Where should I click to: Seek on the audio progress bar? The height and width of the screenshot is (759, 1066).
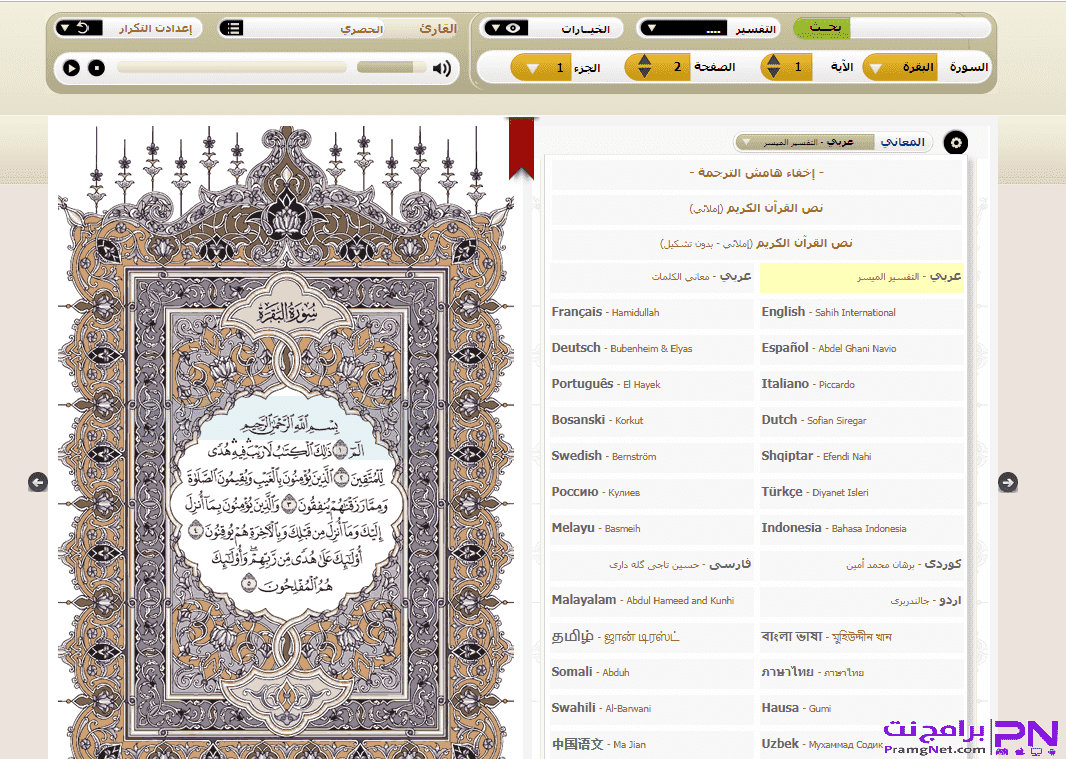(x=231, y=67)
